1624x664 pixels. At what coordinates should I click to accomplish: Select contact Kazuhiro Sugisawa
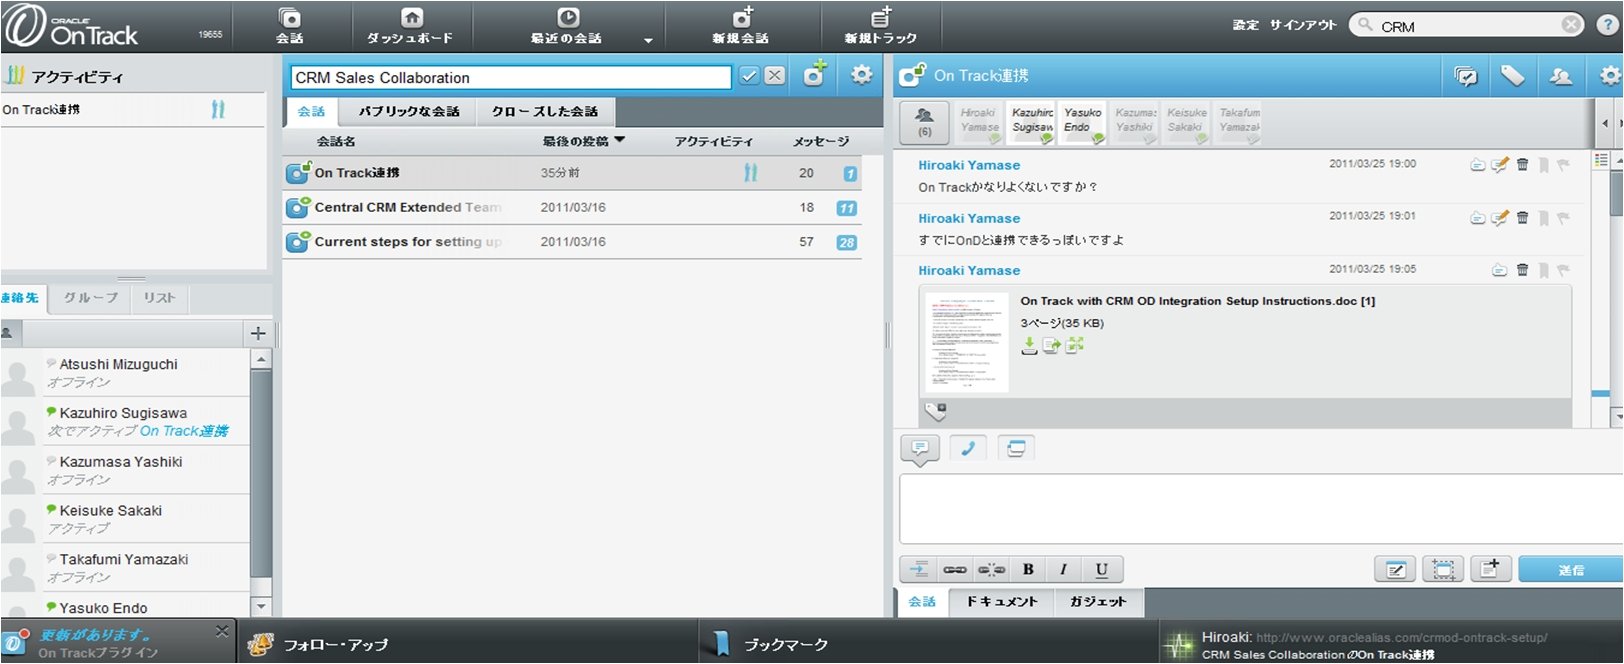(x=124, y=421)
